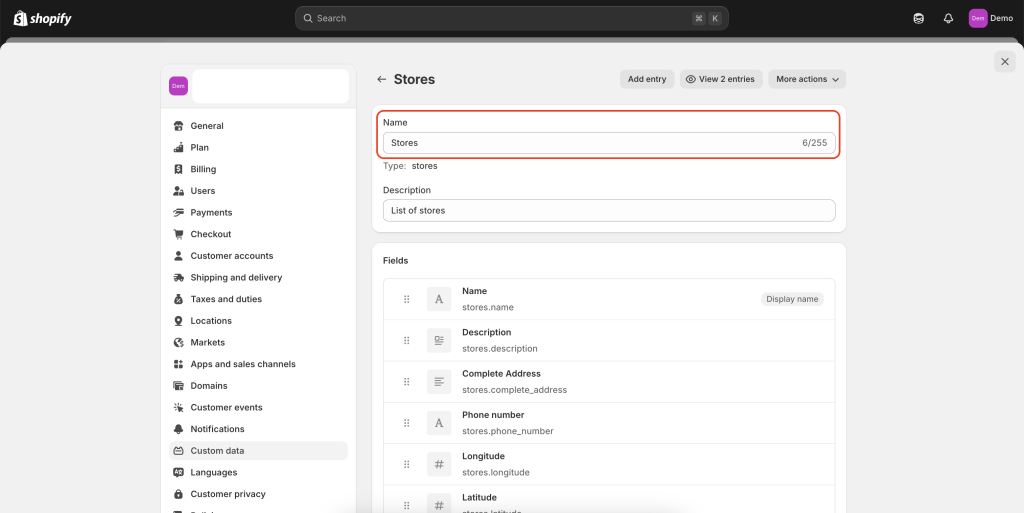Screen dimensions: 1024x513
Task: Click the Dem store avatar in sidebar
Action: coord(178,86)
